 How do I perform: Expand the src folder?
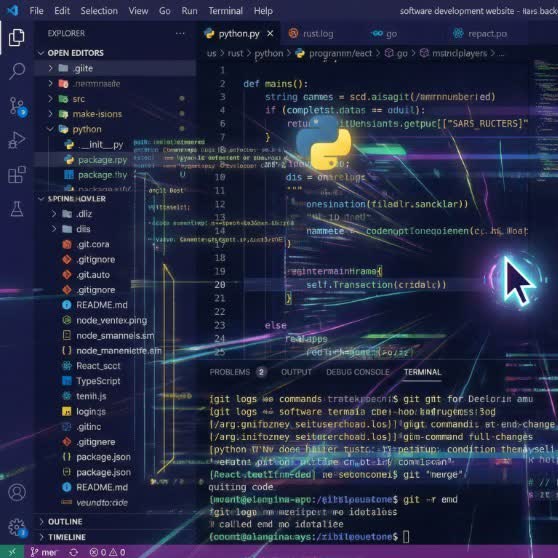coord(51,99)
